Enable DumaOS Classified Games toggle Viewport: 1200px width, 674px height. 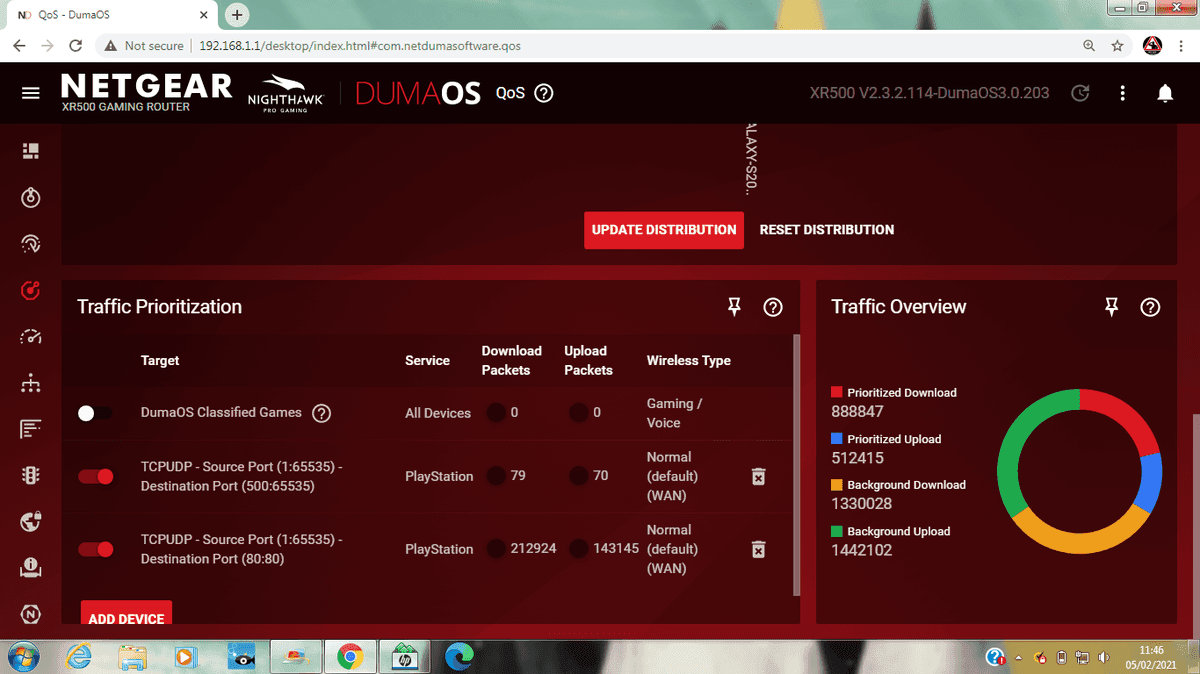click(96, 413)
